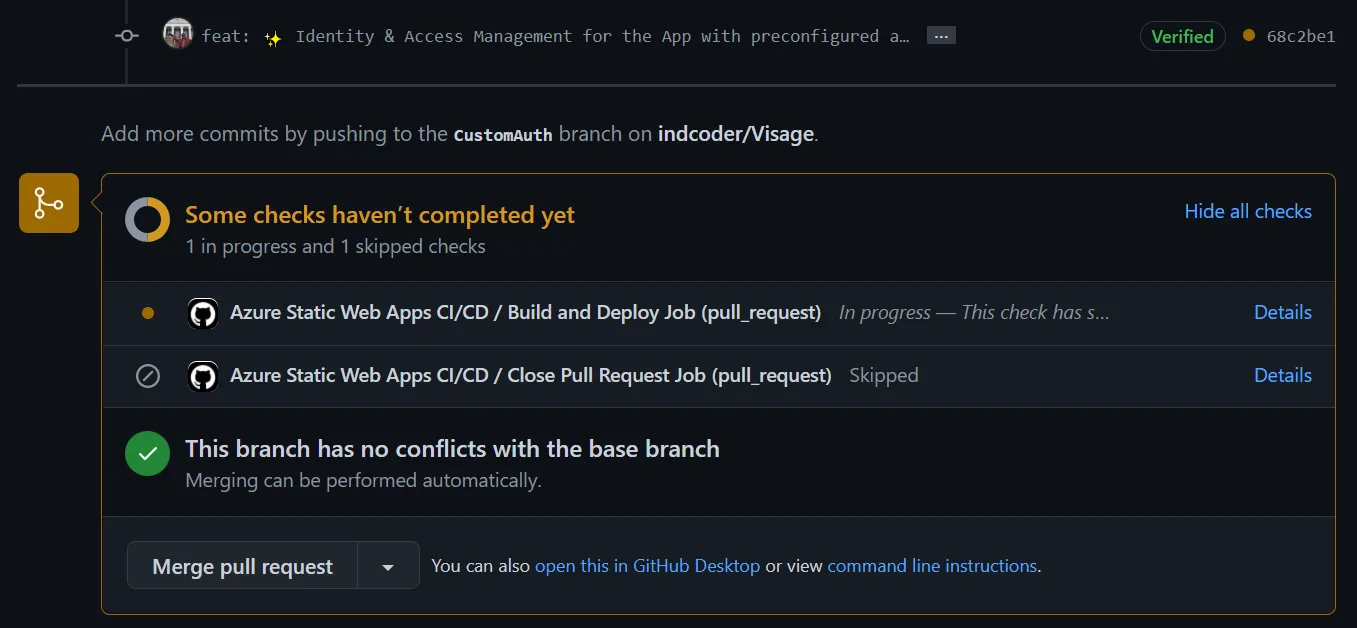
Task: Open commit 68c2be1 hash link
Action: click(x=1300, y=36)
